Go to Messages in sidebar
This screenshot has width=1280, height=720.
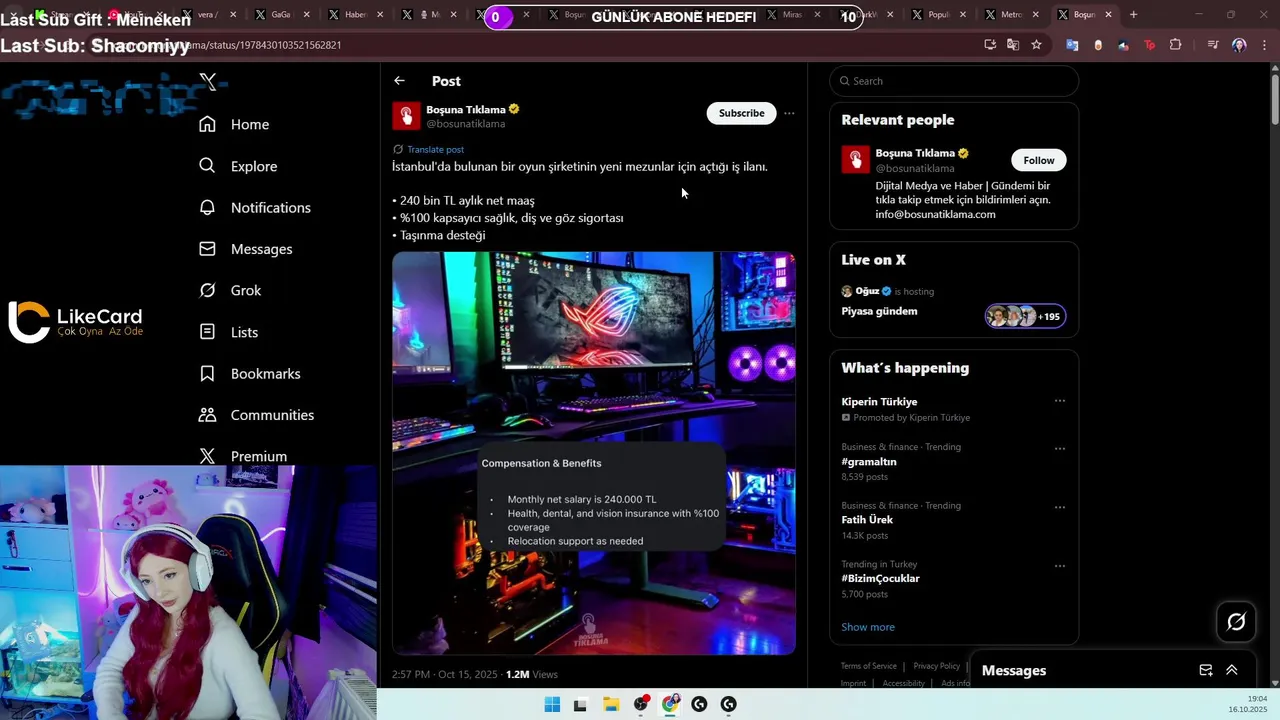[246, 249]
